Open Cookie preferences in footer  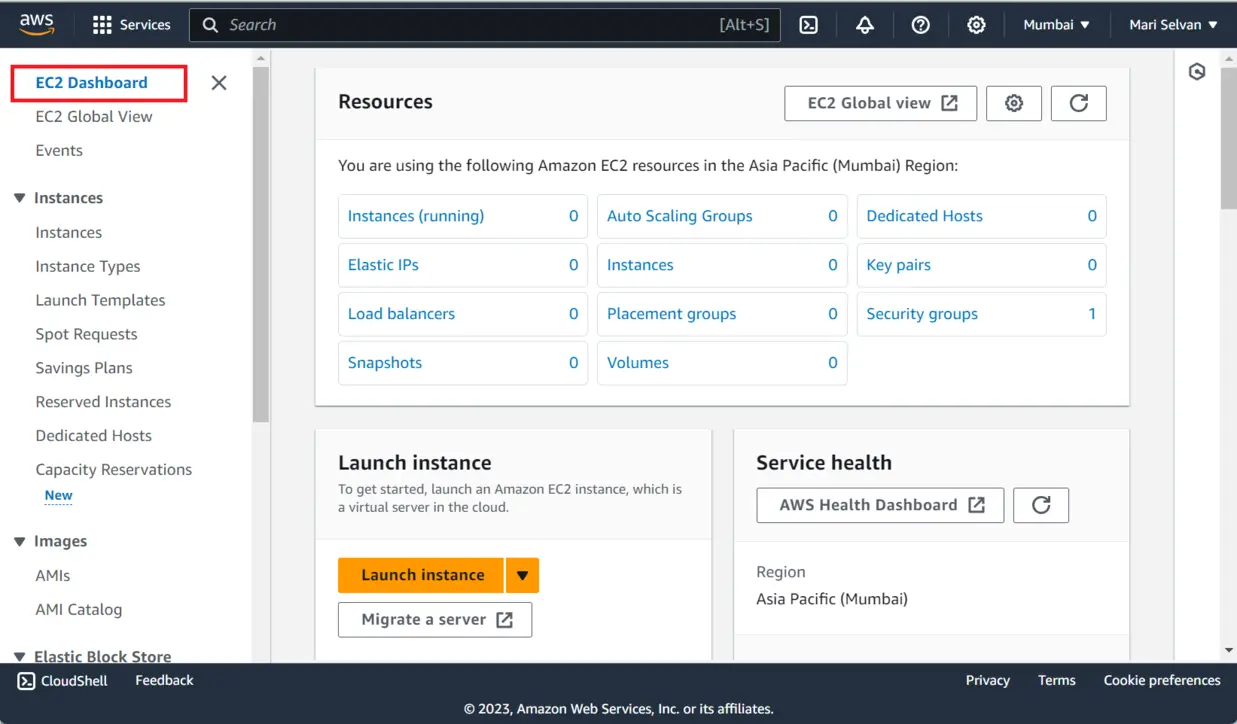click(1162, 680)
